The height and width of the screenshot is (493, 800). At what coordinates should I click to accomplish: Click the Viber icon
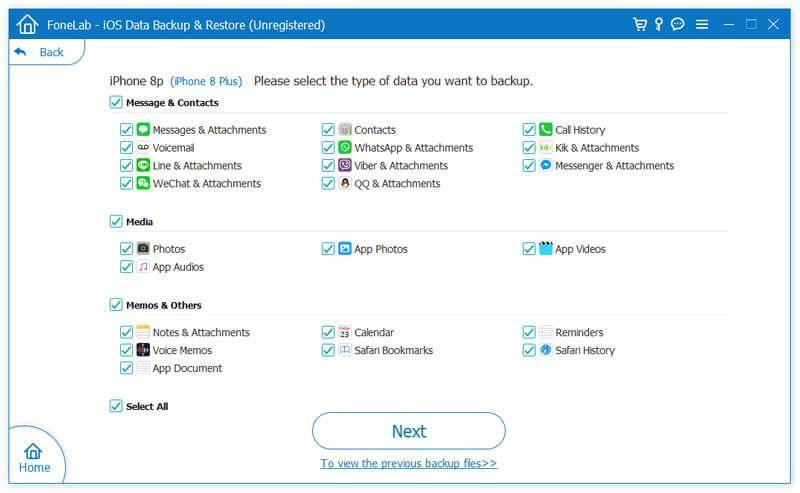[345, 165]
